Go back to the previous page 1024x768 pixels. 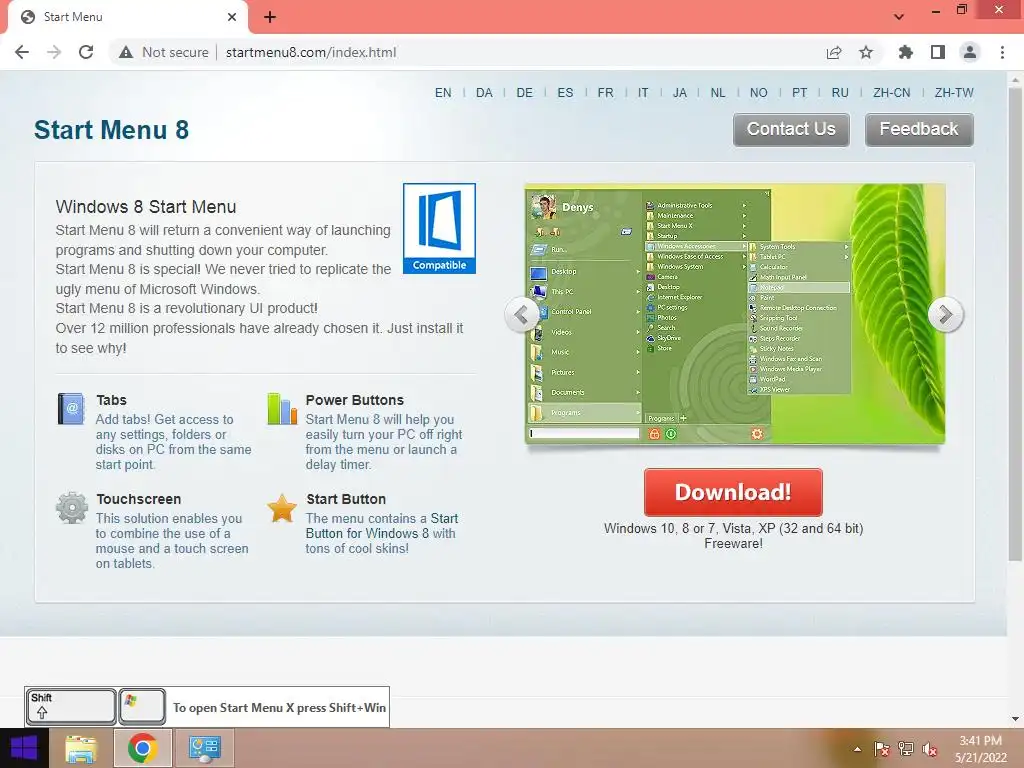click(x=22, y=52)
